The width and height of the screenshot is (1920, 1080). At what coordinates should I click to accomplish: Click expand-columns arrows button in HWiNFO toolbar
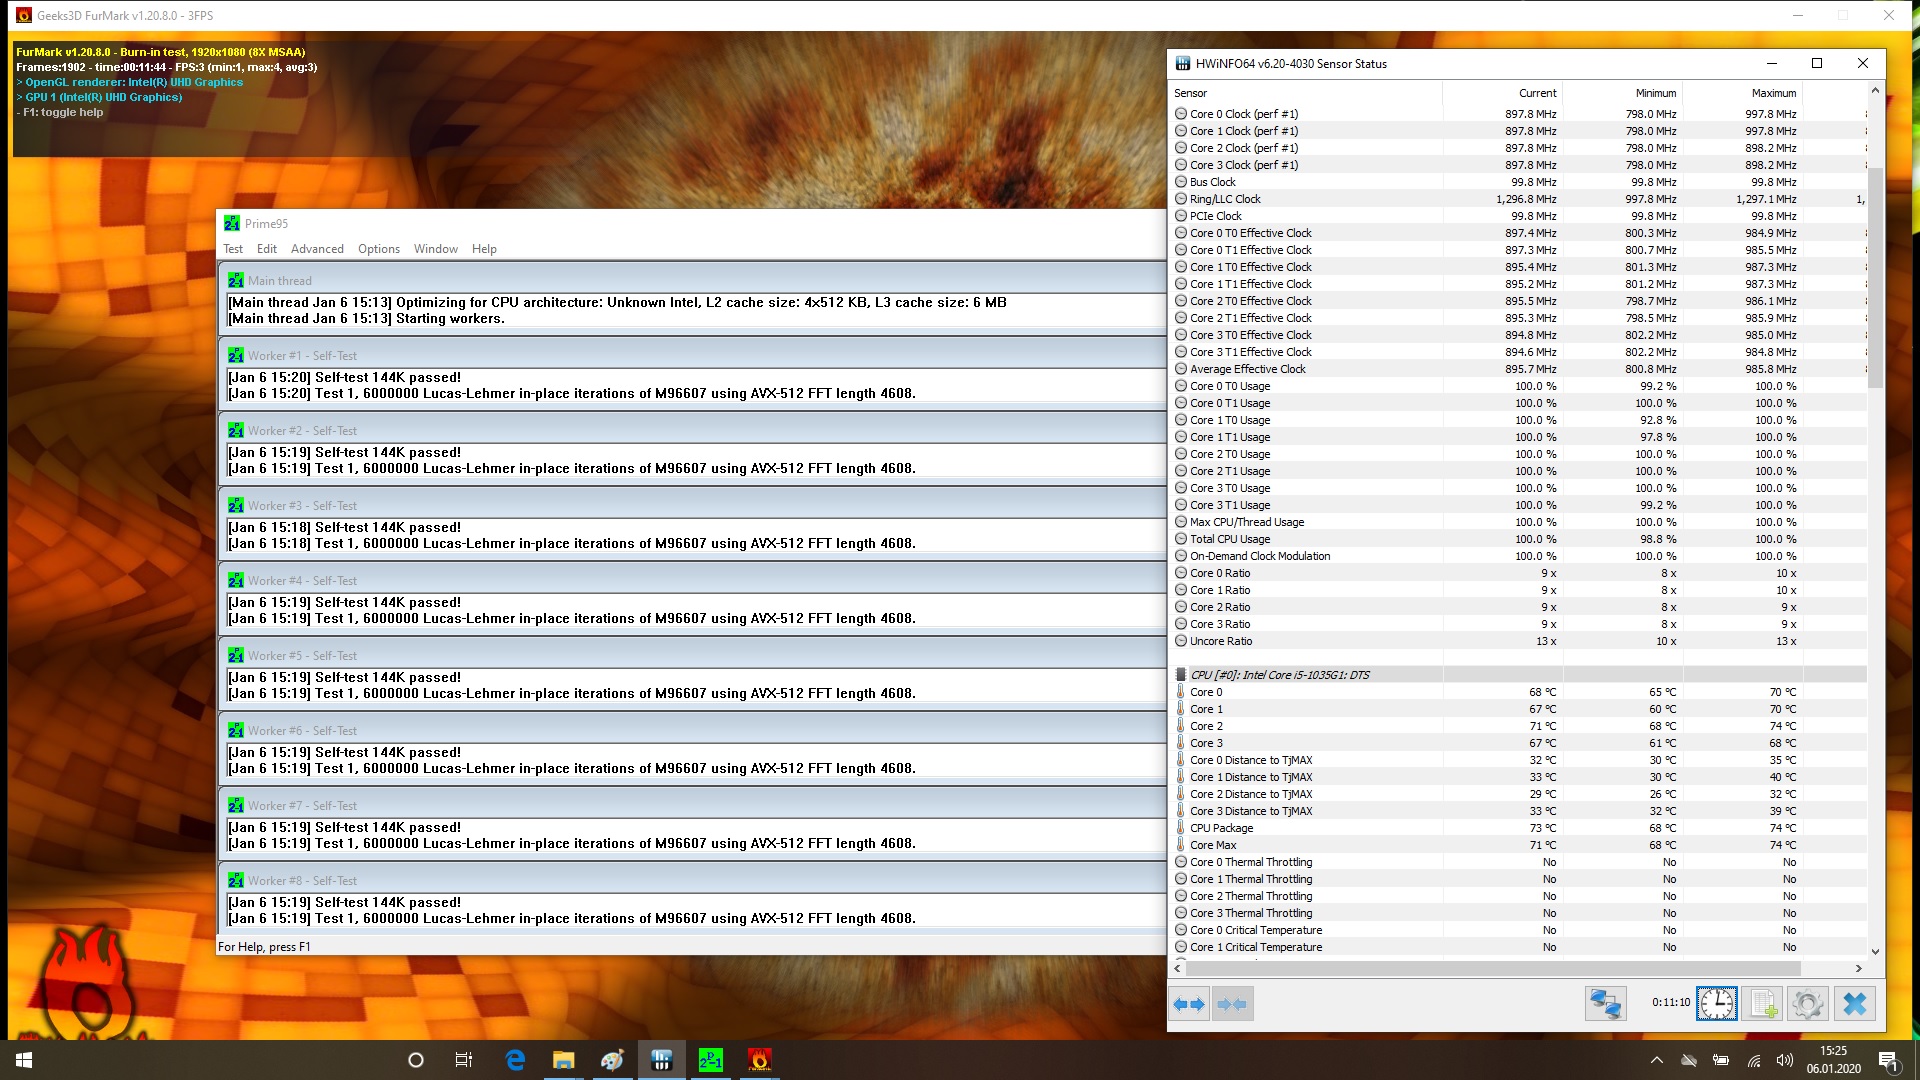(1189, 1004)
